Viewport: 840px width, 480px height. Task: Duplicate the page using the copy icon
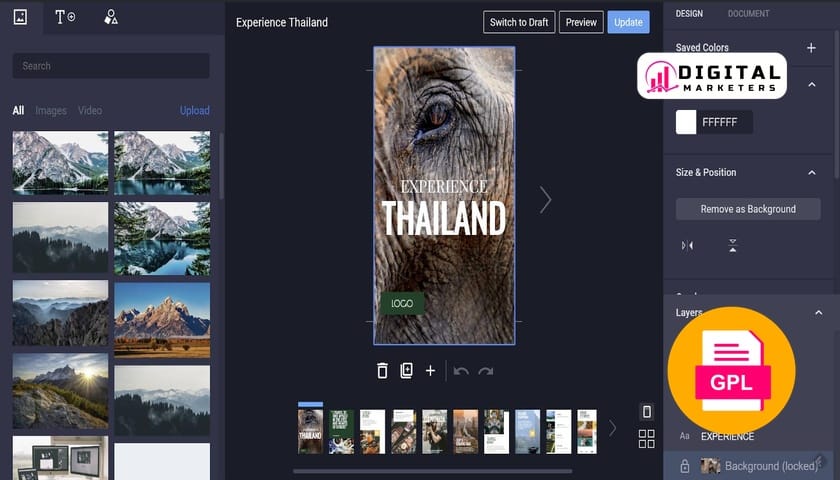(x=406, y=371)
